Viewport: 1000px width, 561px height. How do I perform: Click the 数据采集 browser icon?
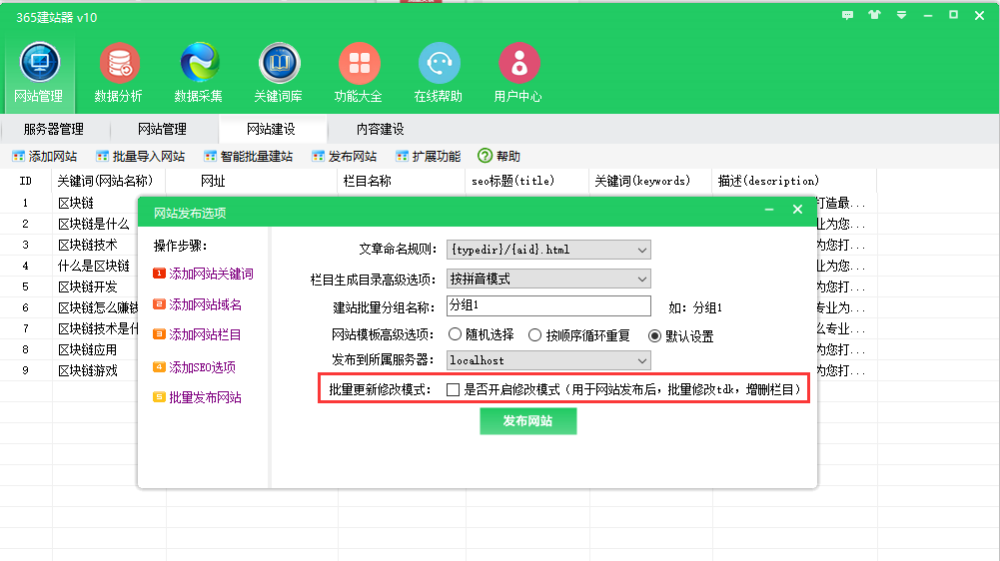(199, 64)
